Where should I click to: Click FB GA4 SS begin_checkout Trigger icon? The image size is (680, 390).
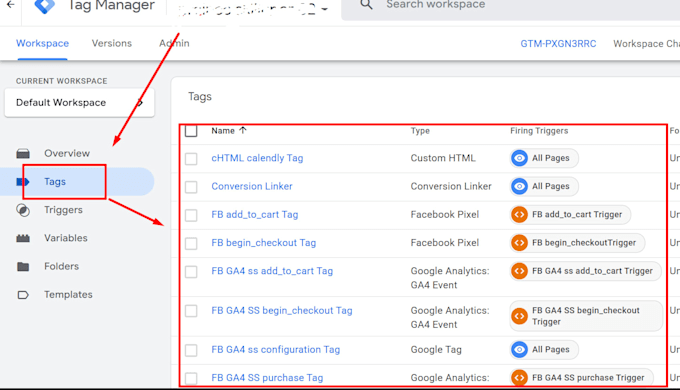coord(519,316)
